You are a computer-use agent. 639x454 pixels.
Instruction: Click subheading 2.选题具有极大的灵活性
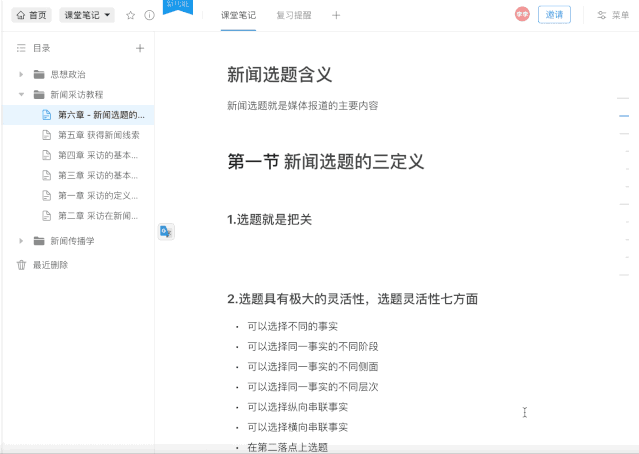[x=353, y=299]
